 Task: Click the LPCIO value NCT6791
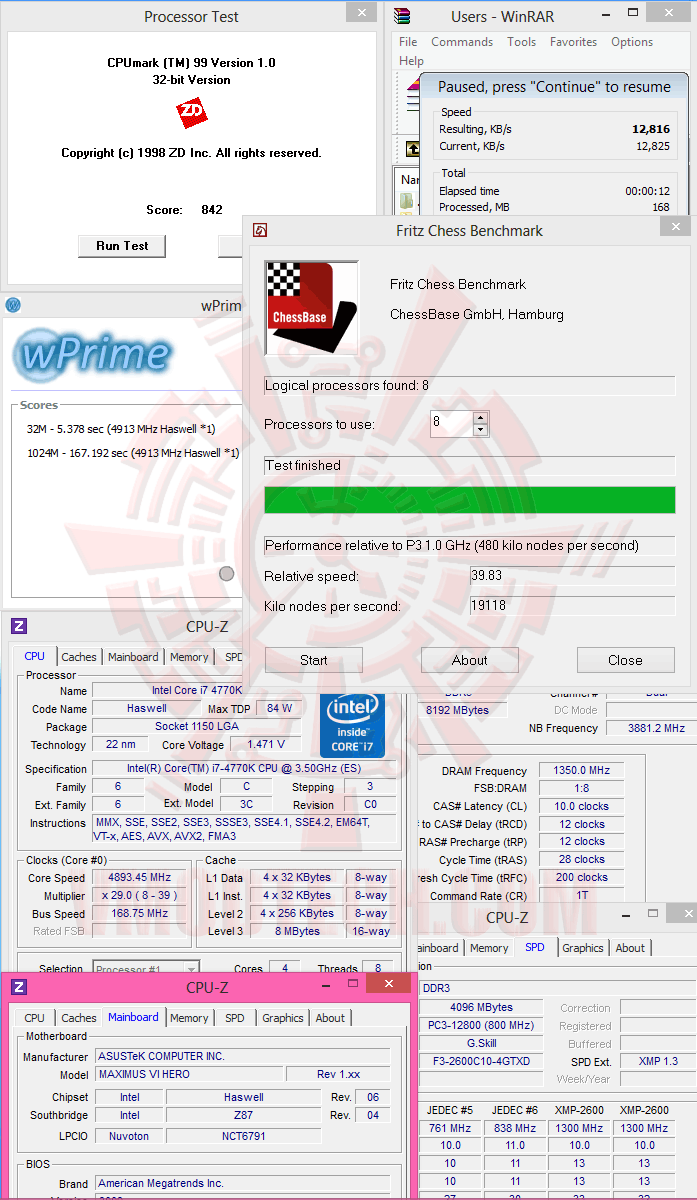pos(244,1136)
